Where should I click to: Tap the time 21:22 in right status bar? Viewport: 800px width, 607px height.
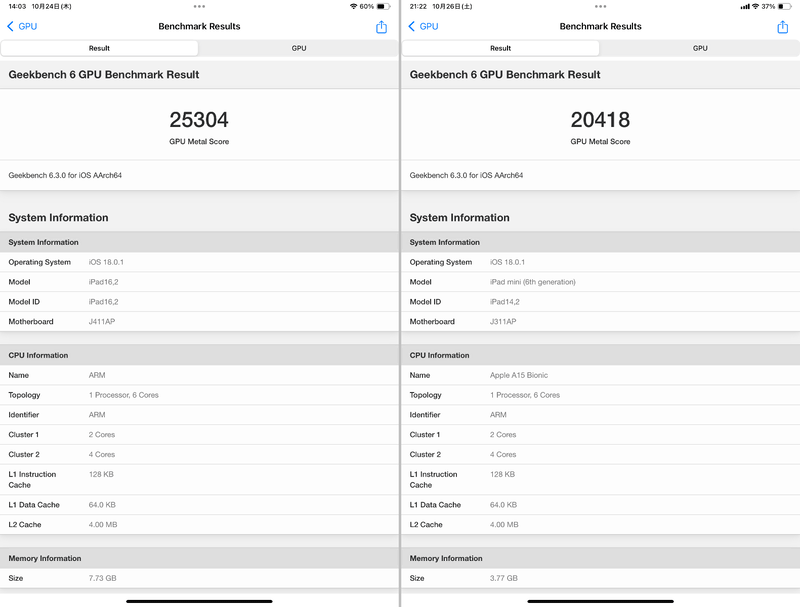418,7
